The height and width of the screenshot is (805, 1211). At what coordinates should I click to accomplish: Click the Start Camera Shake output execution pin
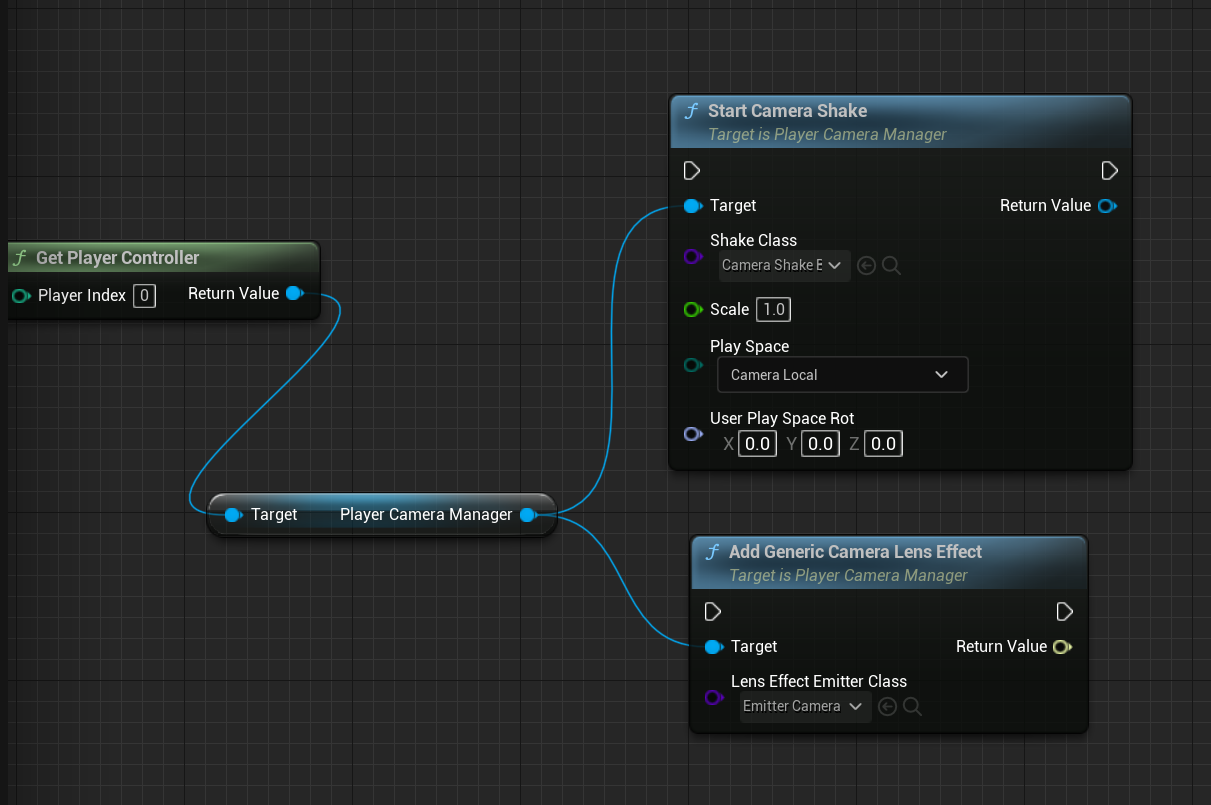[1109, 171]
